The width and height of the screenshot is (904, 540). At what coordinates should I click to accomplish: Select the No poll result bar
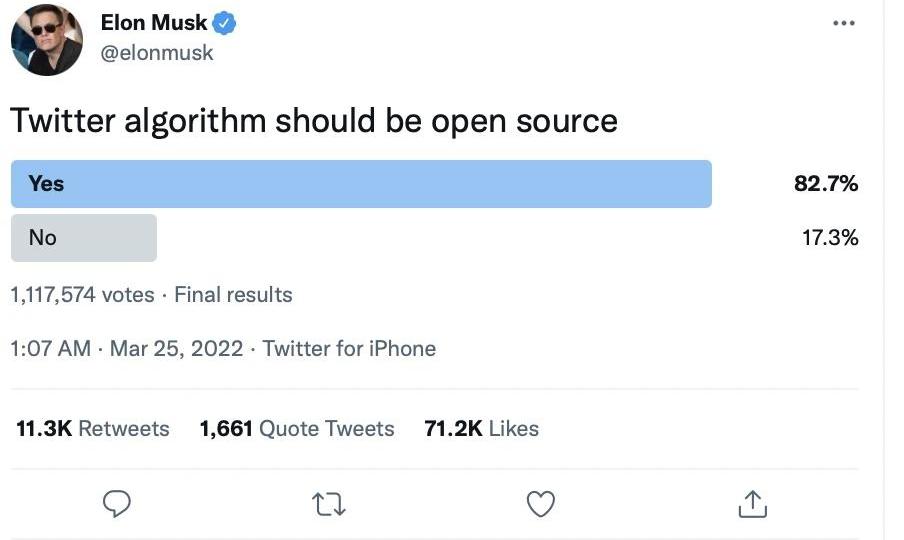pos(83,238)
